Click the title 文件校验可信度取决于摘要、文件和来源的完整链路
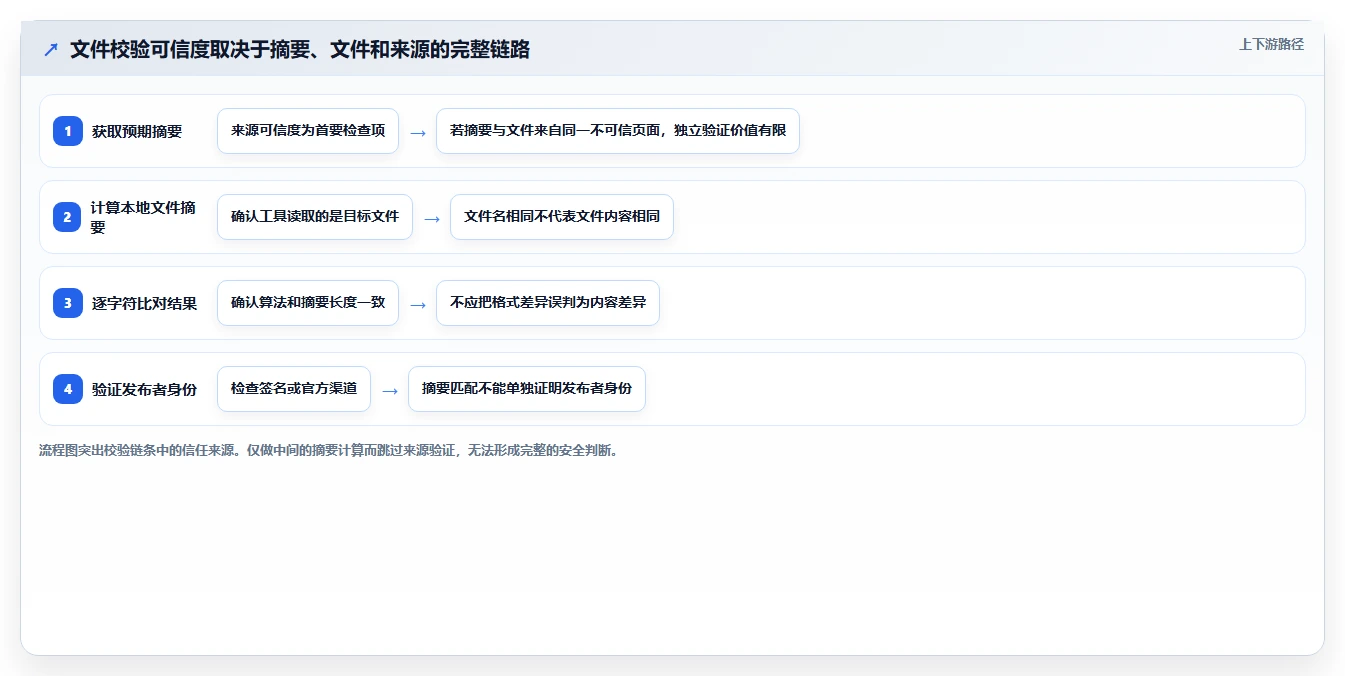The width and height of the screenshot is (1345, 676). click(x=300, y=49)
